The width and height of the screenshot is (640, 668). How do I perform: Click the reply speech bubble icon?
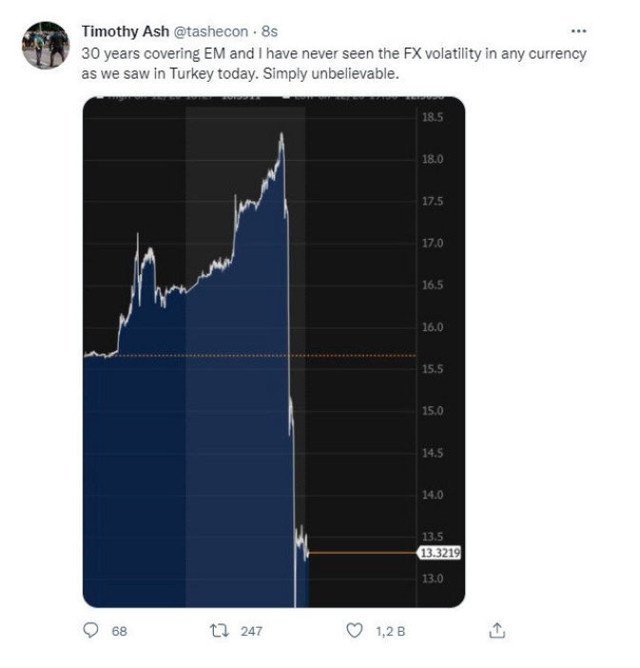click(x=91, y=631)
